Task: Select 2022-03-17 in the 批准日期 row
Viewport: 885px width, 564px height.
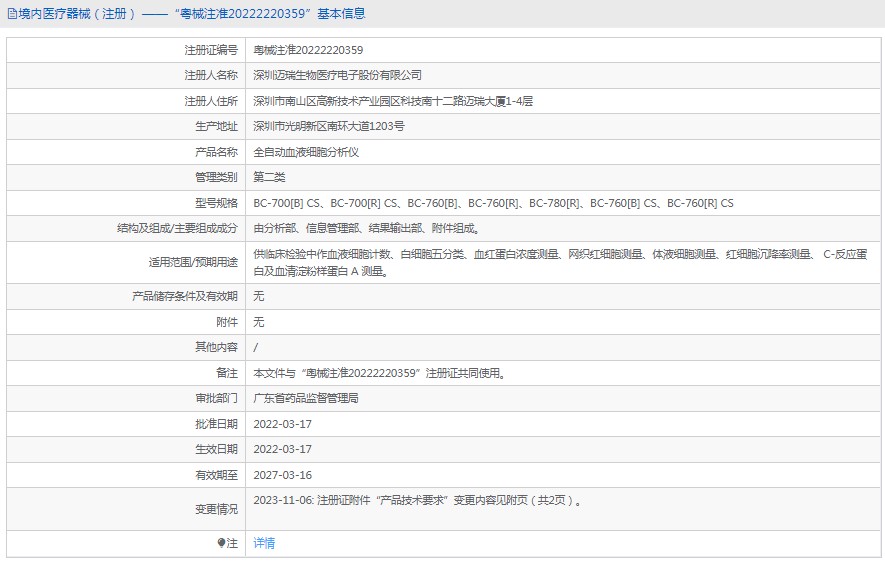Action: tap(282, 424)
